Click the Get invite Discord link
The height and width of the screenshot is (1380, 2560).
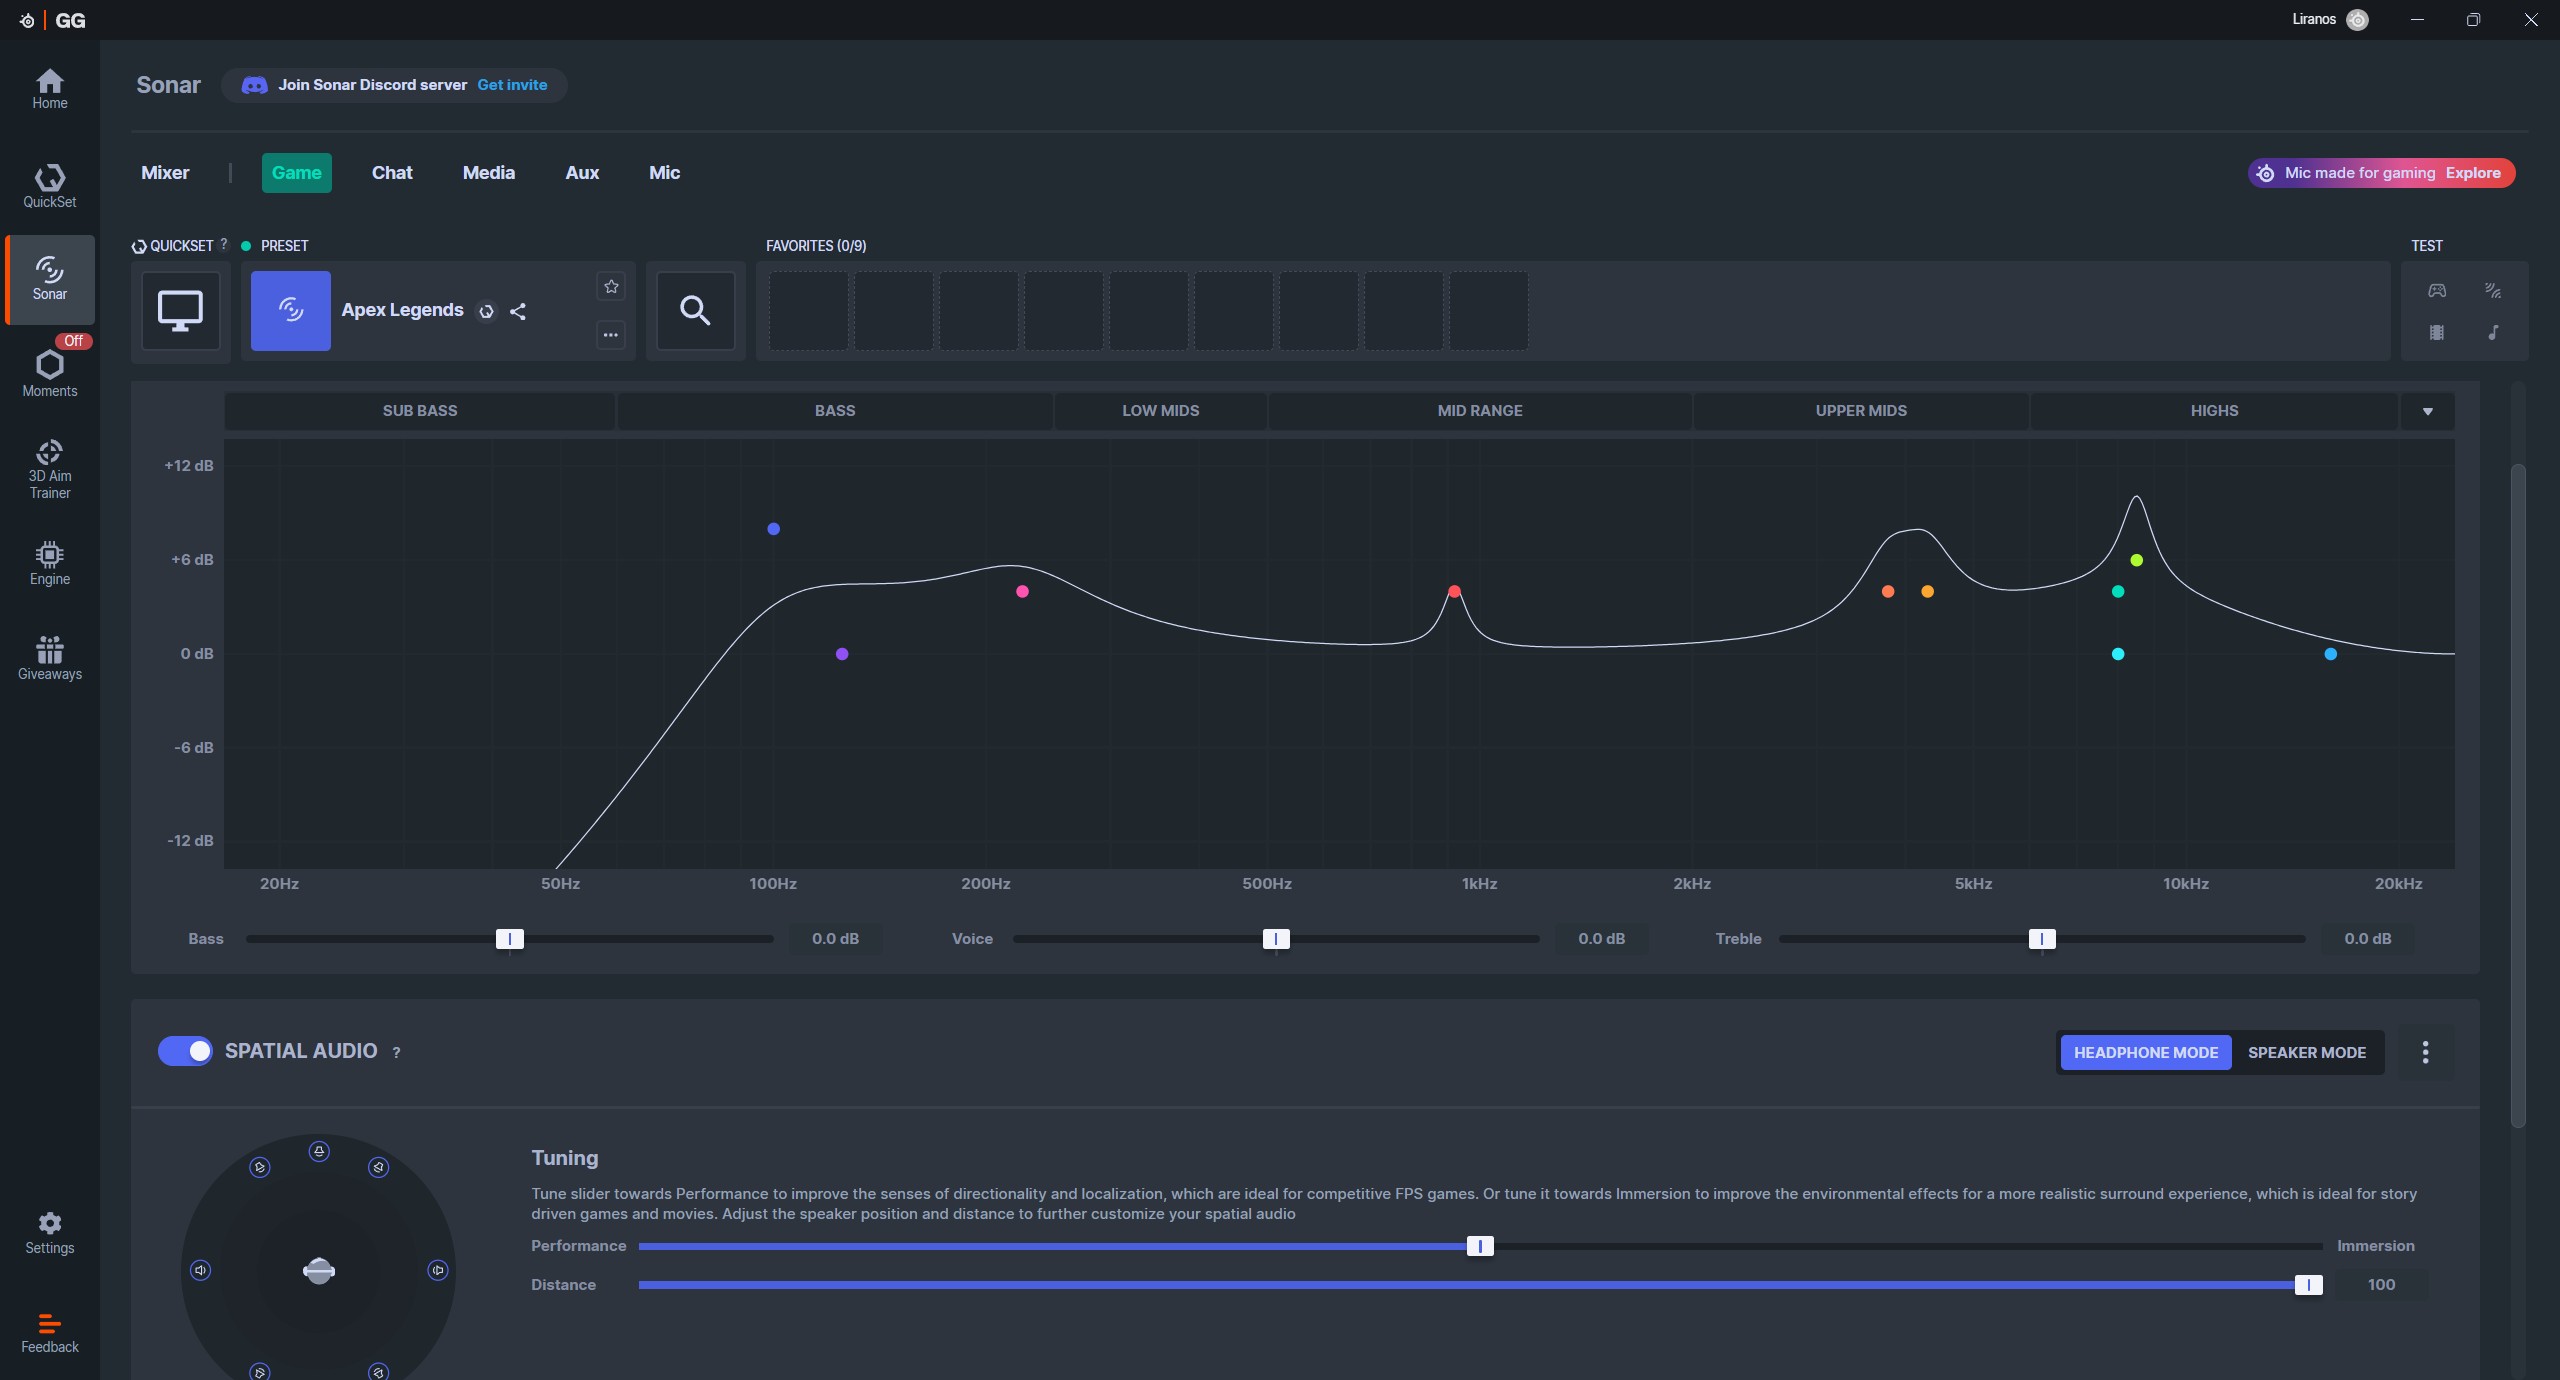512,85
